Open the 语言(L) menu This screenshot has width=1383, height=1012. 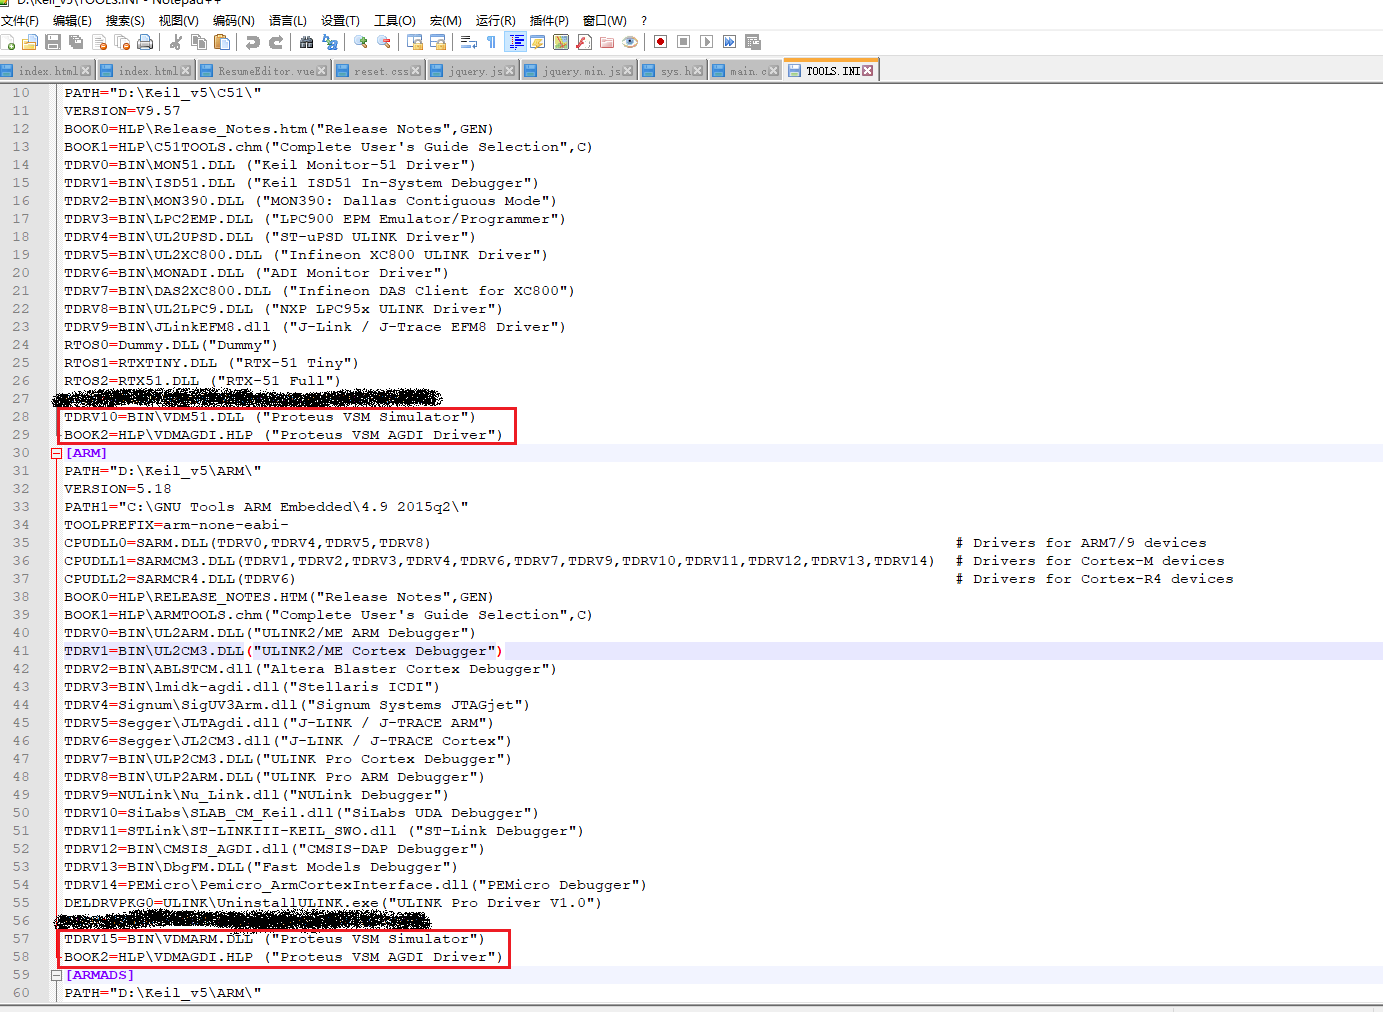(x=288, y=20)
